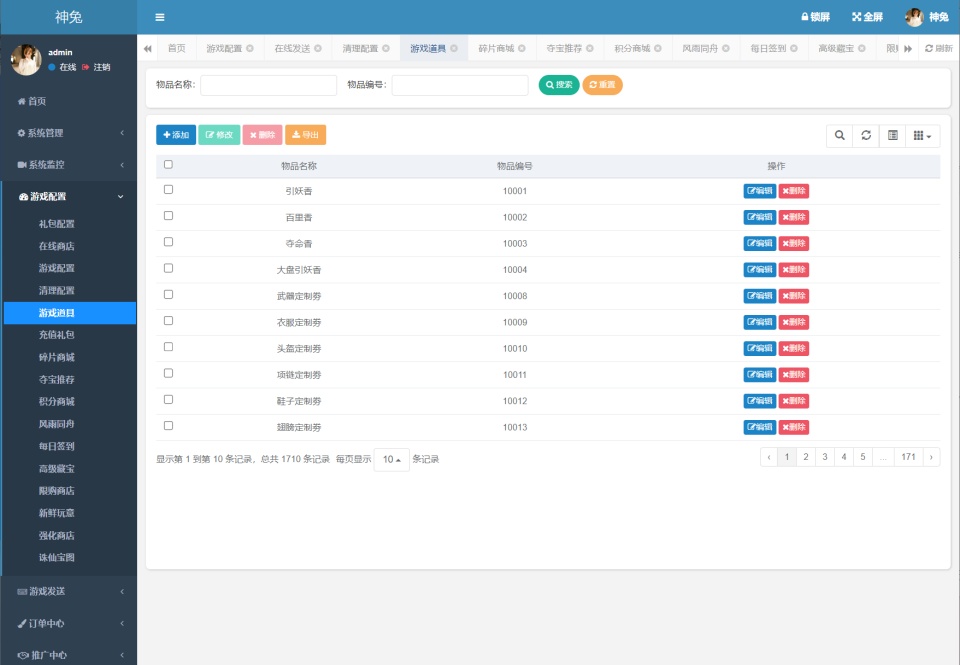Viewport: 960px width, 665px height.
Task: Click the admin profile picture in sidebar
Action: [26, 59]
